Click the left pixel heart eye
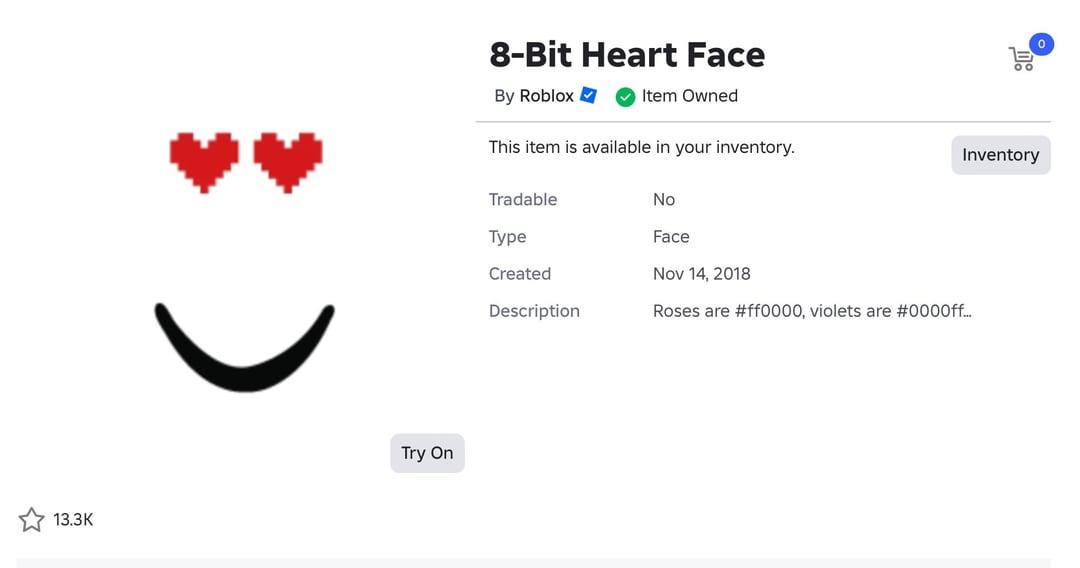This screenshot has height=568, width=1080. (x=204, y=161)
